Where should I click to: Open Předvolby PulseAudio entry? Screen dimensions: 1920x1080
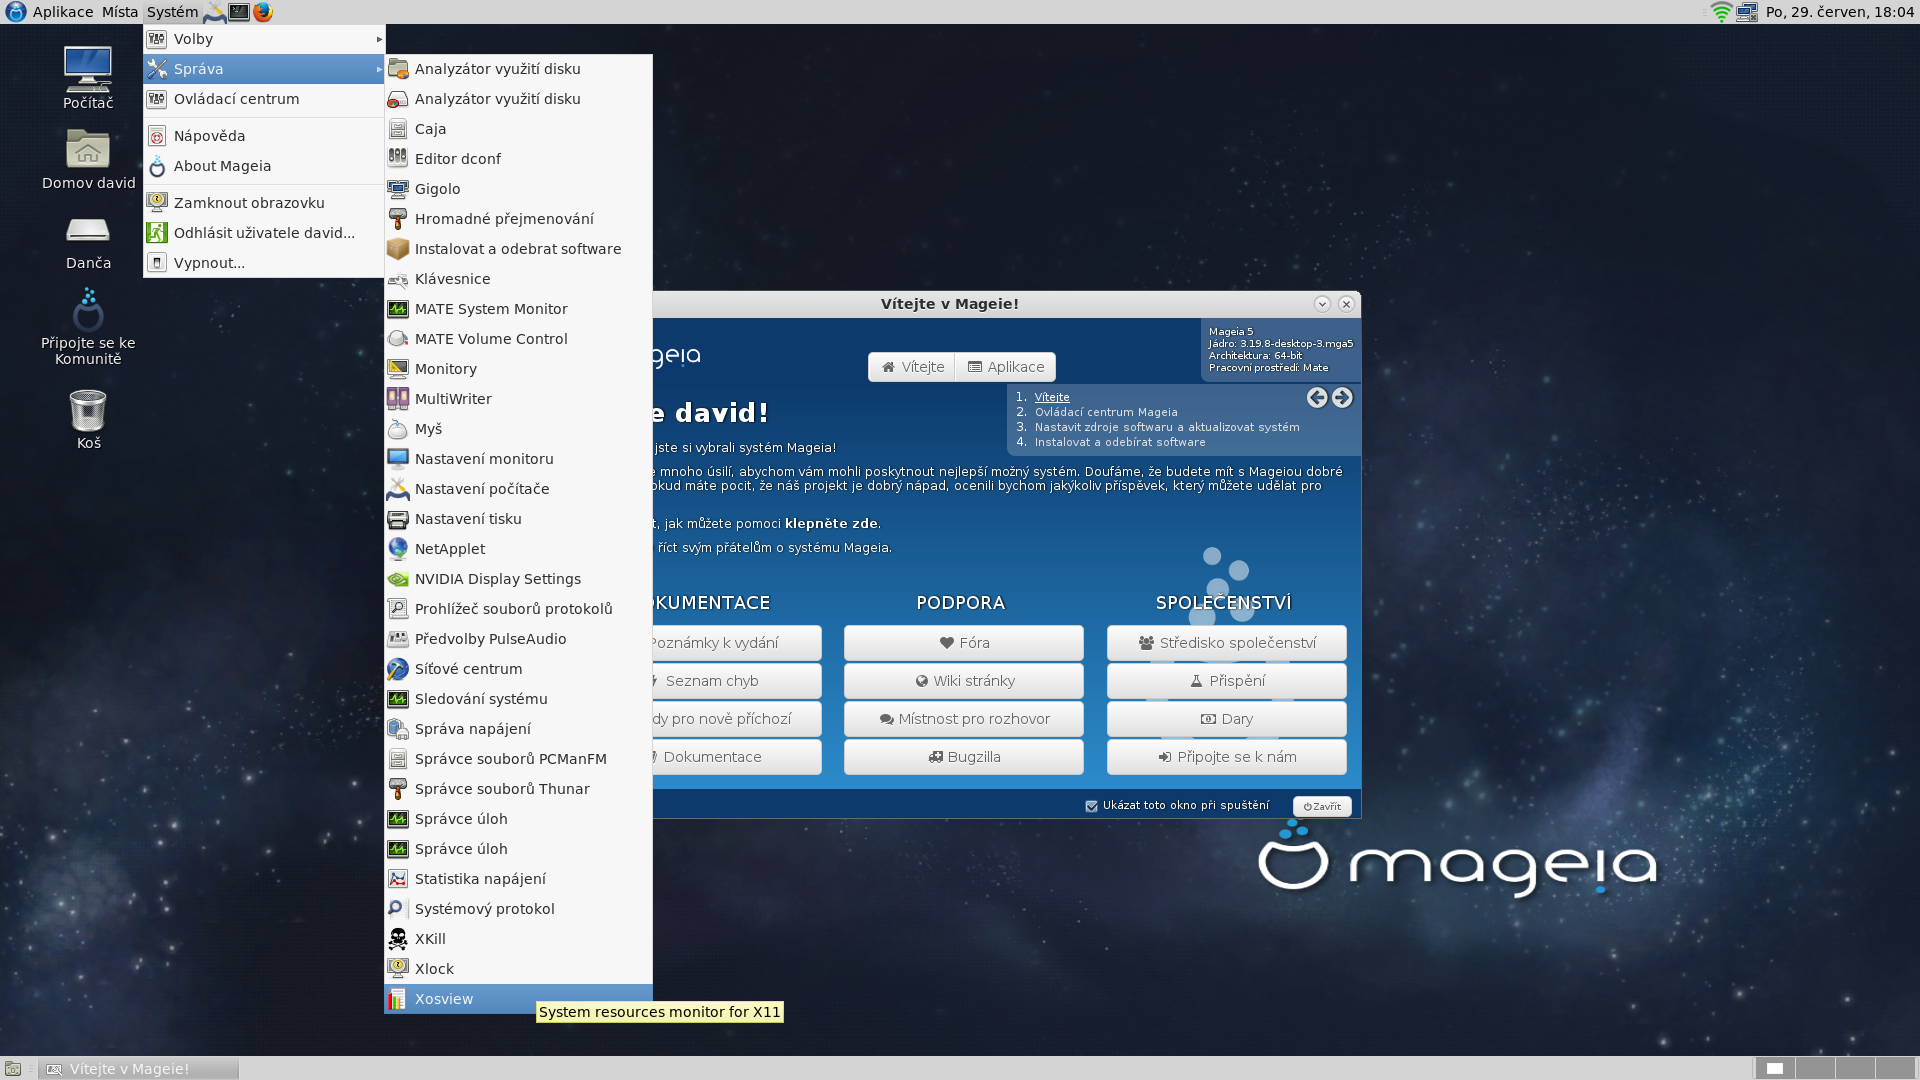point(518,639)
